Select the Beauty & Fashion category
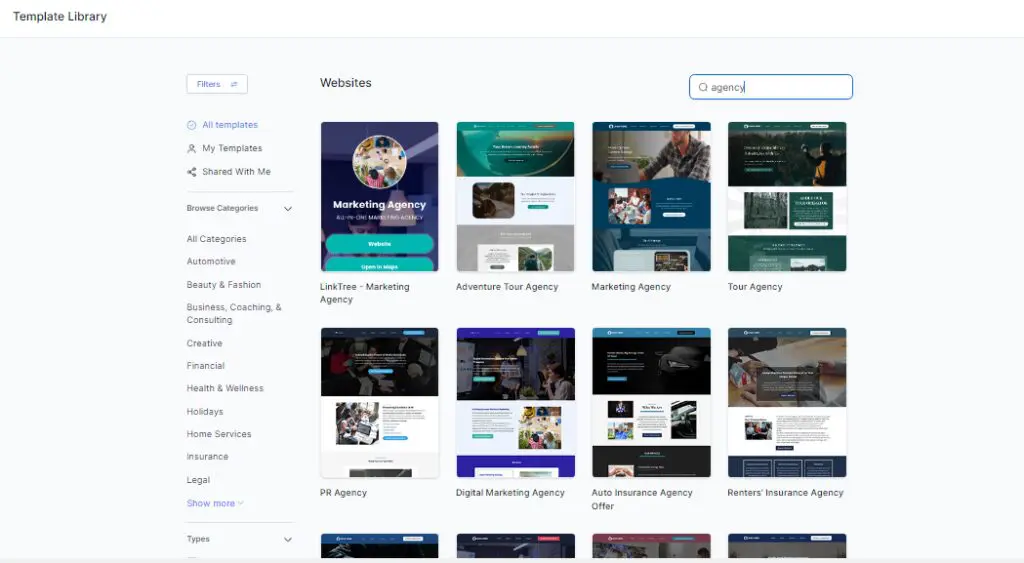Screen dimensions: 1024x563 click(x=223, y=285)
